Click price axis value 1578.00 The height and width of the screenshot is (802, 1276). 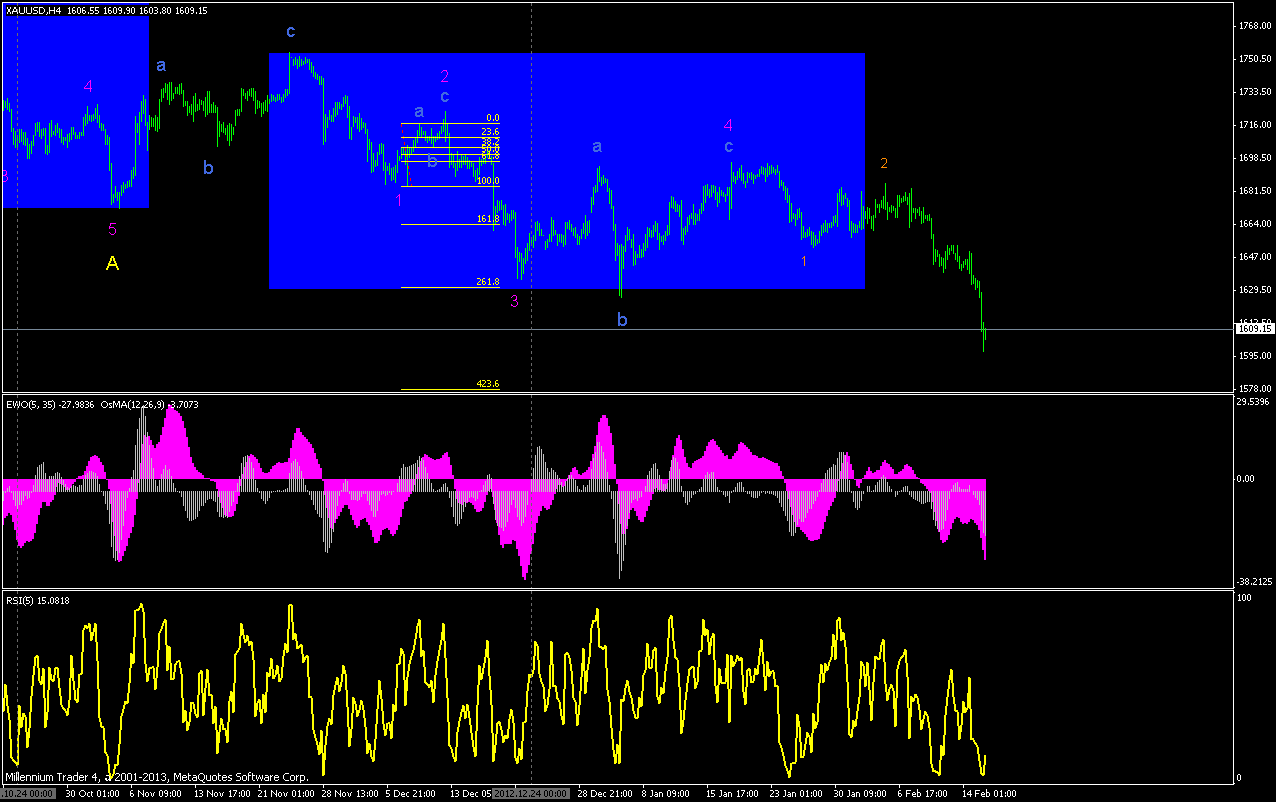click(x=1254, y=389)
